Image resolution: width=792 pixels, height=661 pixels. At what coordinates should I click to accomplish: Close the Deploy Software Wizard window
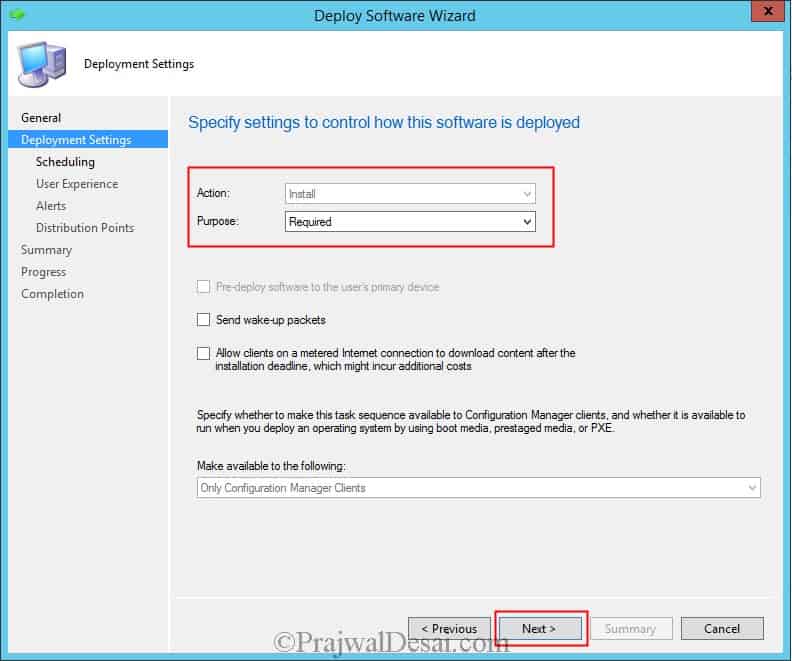(767, 11)
